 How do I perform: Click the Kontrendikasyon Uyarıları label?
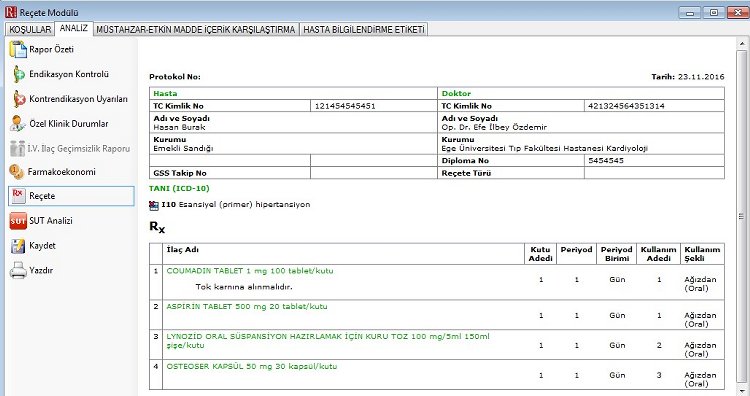click(78, 99)
